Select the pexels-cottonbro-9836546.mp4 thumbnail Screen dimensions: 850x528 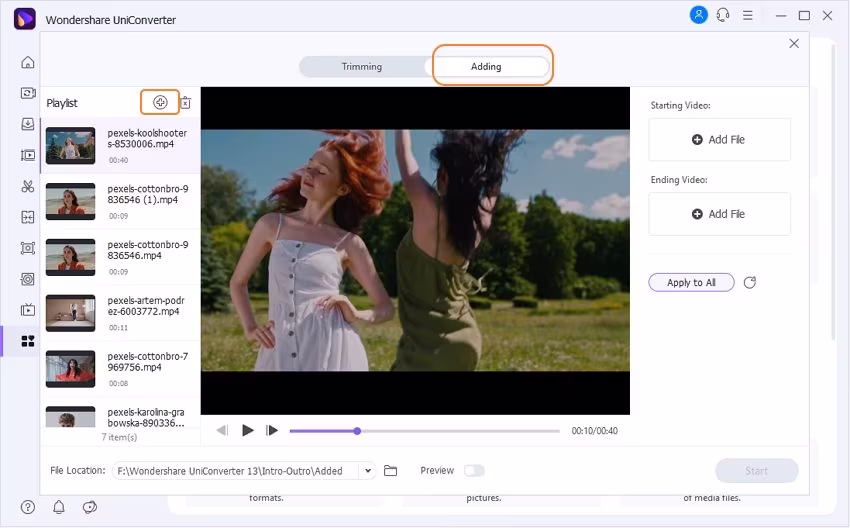click(70, 257)
